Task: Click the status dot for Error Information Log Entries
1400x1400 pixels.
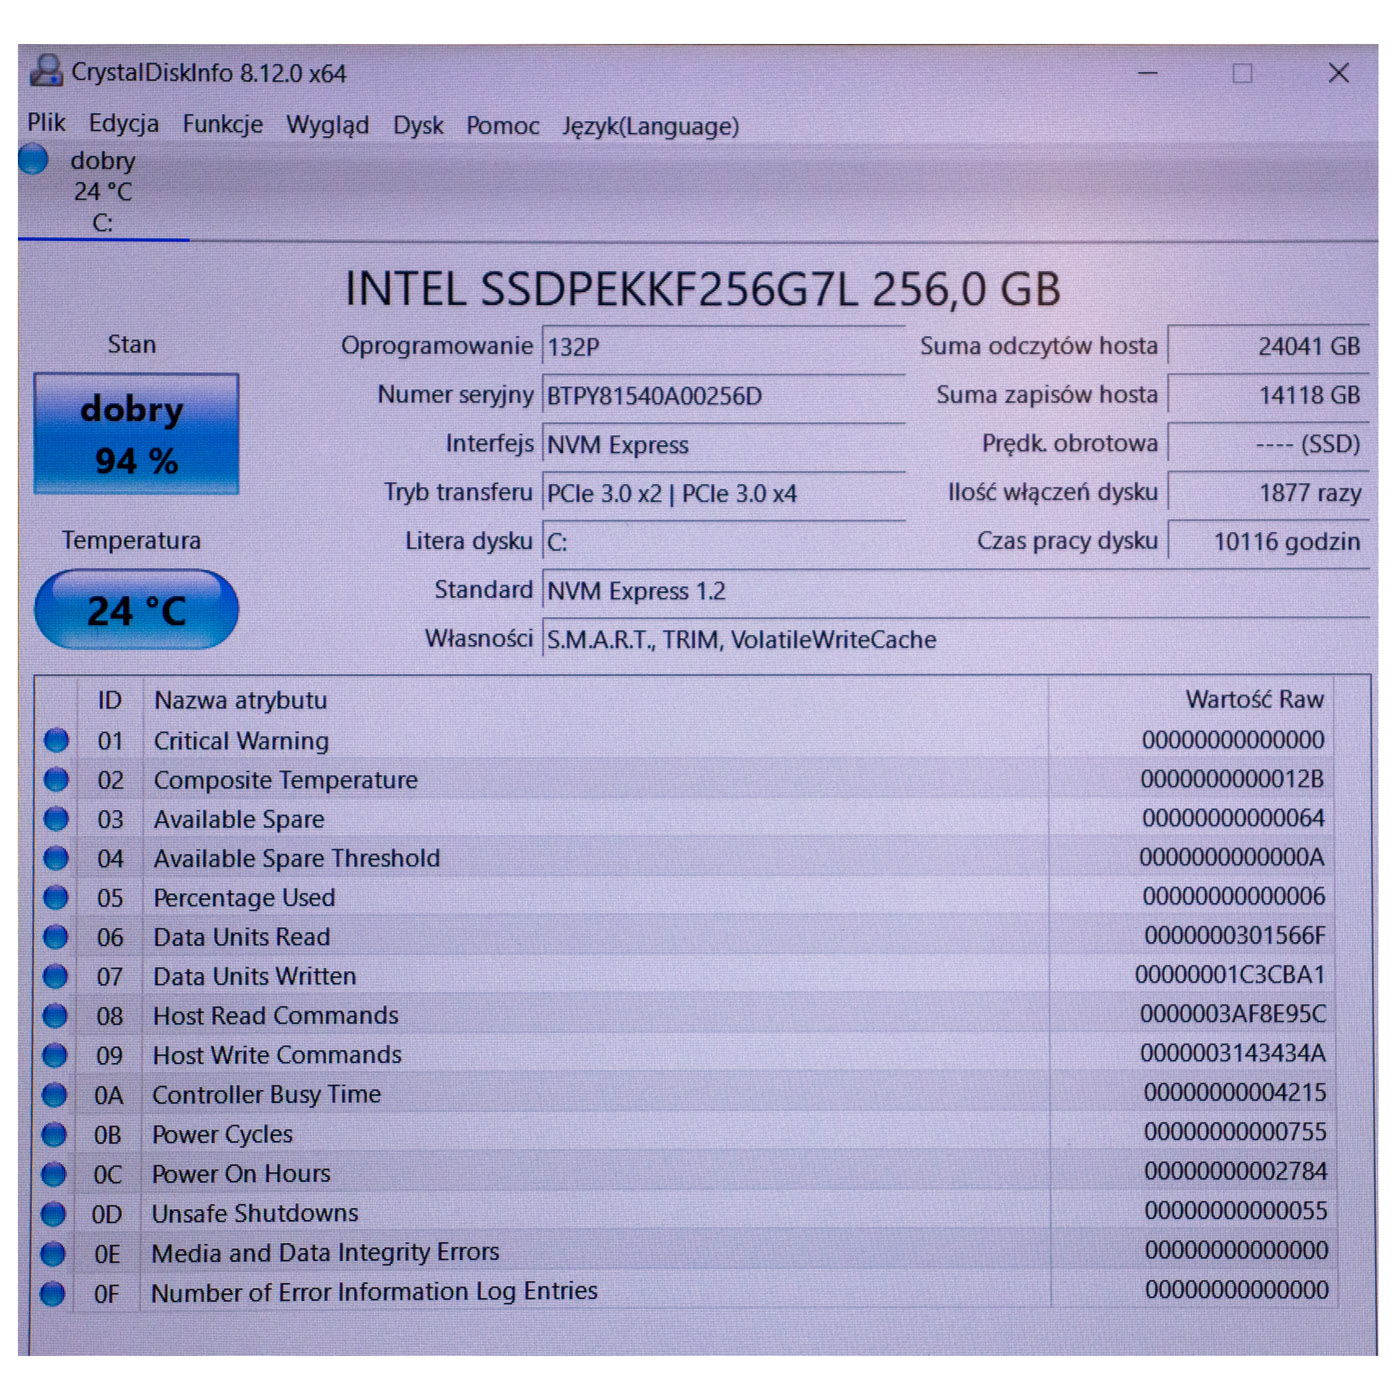Action: click(x=53, y=1293)
